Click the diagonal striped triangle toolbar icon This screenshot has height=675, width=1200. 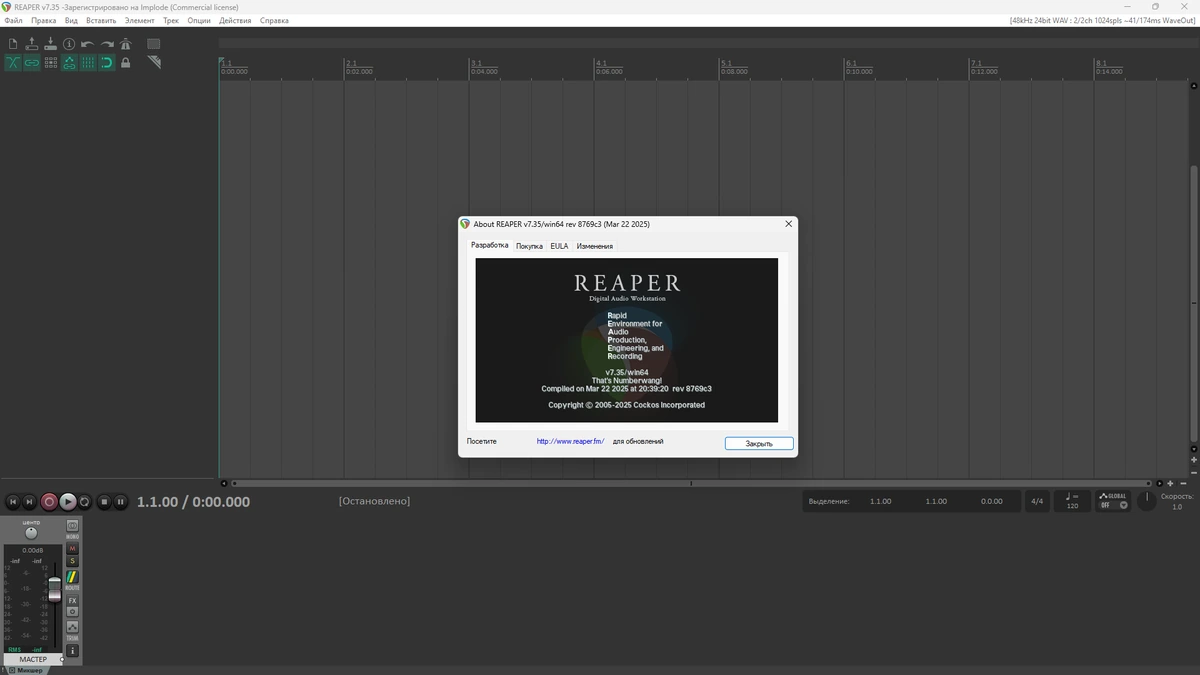(x=154, y=62)
